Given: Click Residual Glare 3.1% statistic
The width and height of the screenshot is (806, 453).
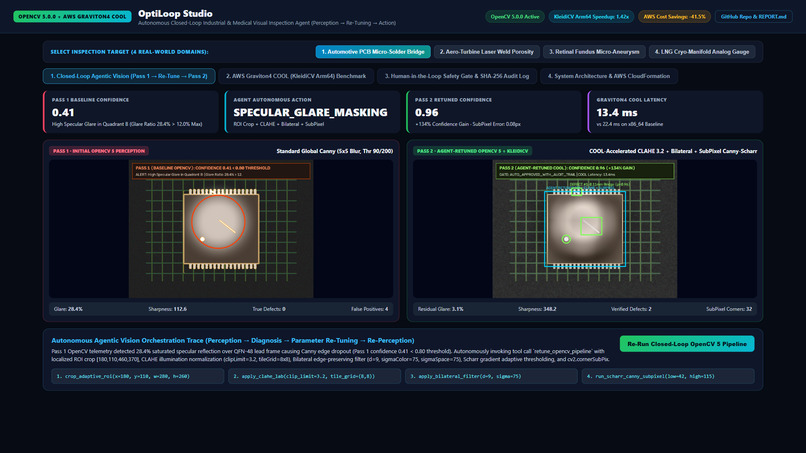Looking at the screenshot, I should coord(441,310).
